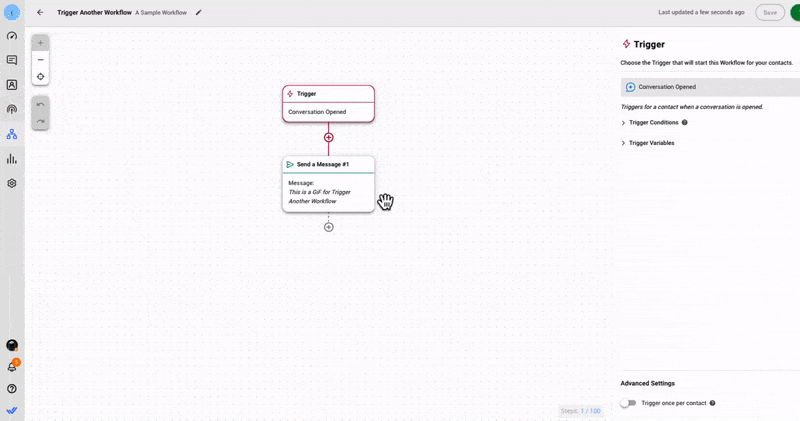Screen dimensions: 800x421
Task: Undo the last canvas action
Action: pos(40,105)
